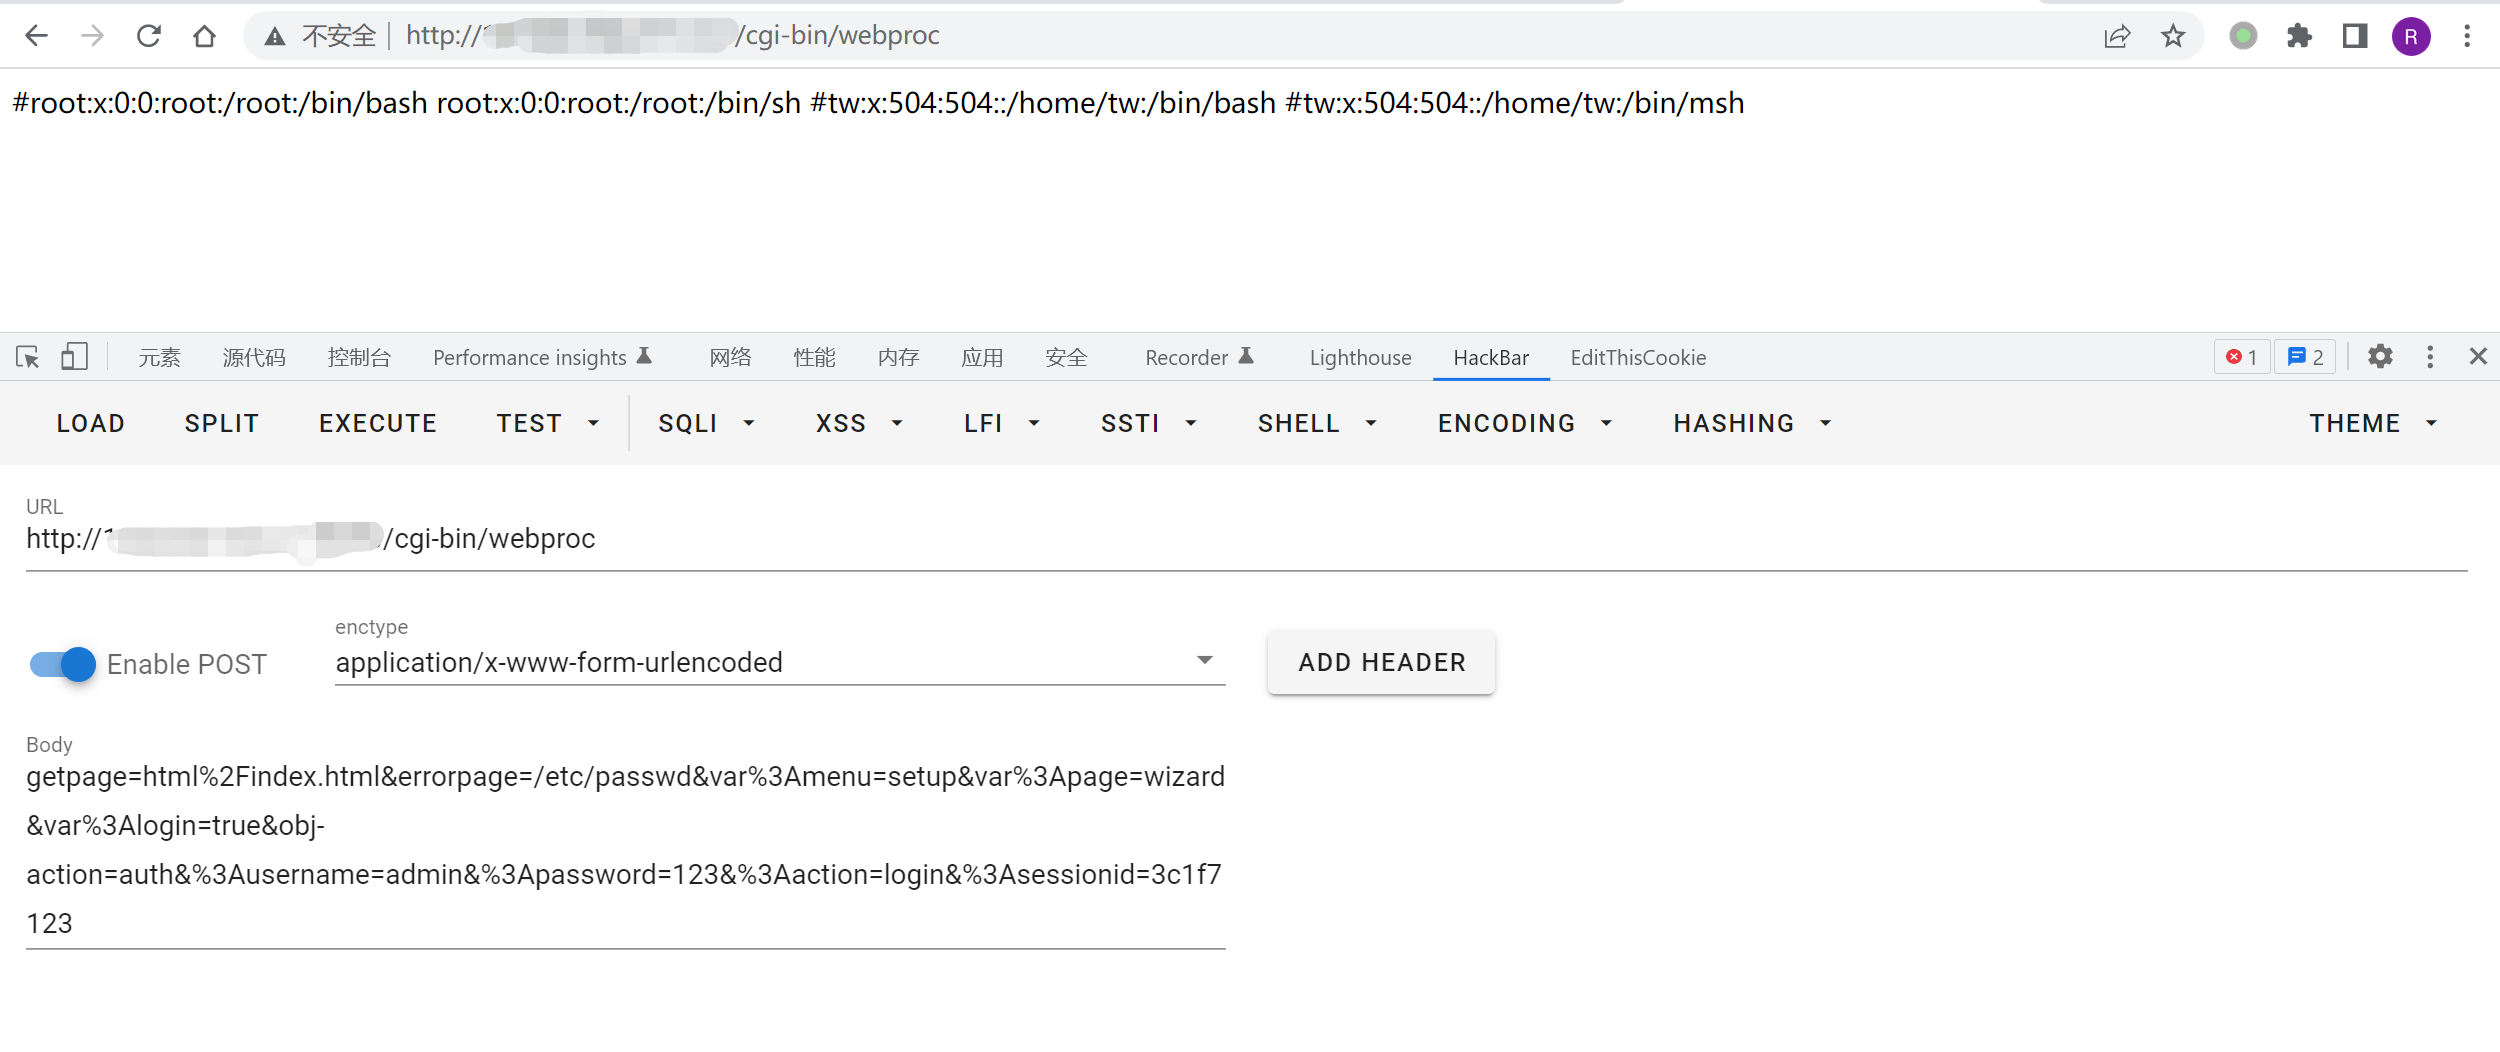
Task: Click the home icon in browser toolbar
Action: (x=204, y=36)
